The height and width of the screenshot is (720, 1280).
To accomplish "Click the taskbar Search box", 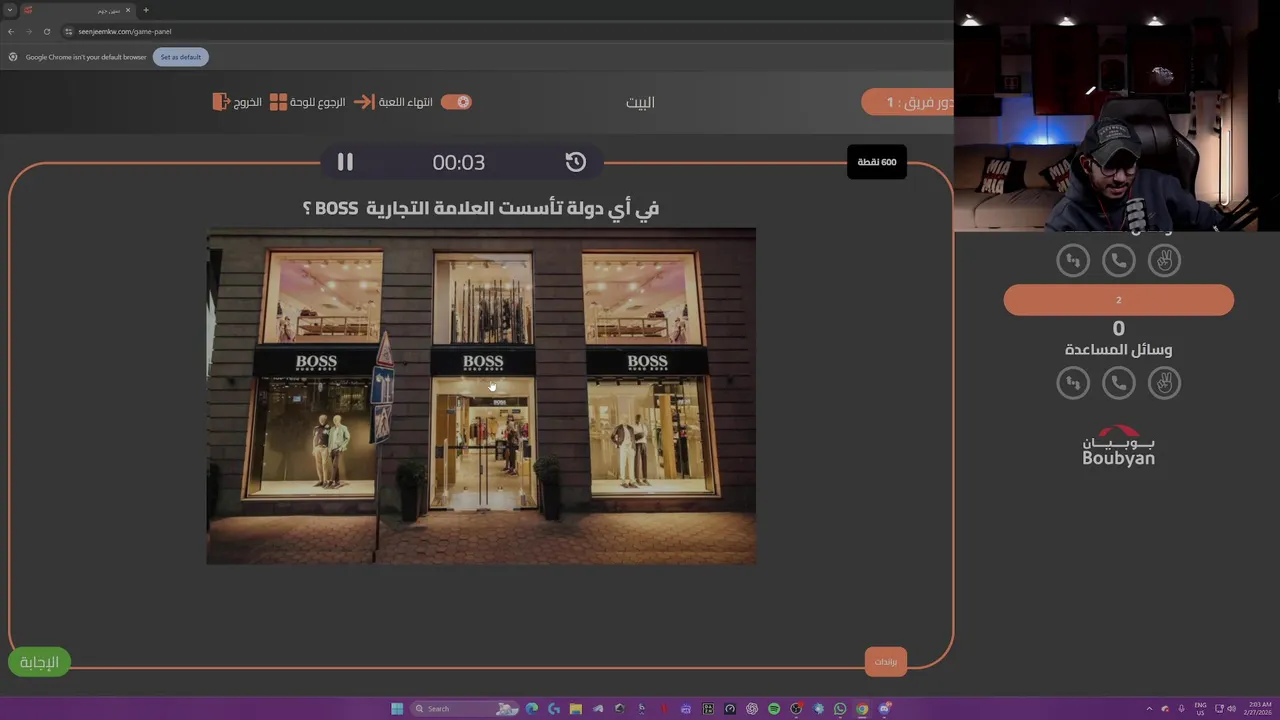I will tap(465, 709).
